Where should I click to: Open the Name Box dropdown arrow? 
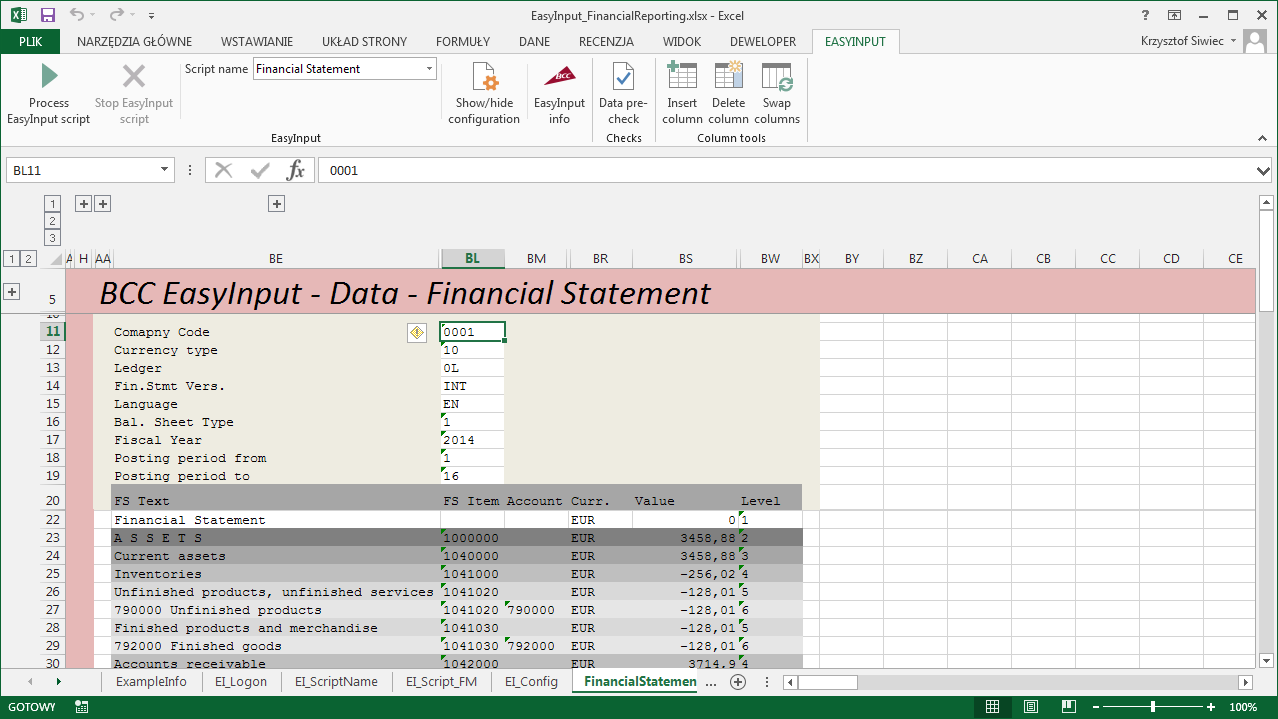165,171
